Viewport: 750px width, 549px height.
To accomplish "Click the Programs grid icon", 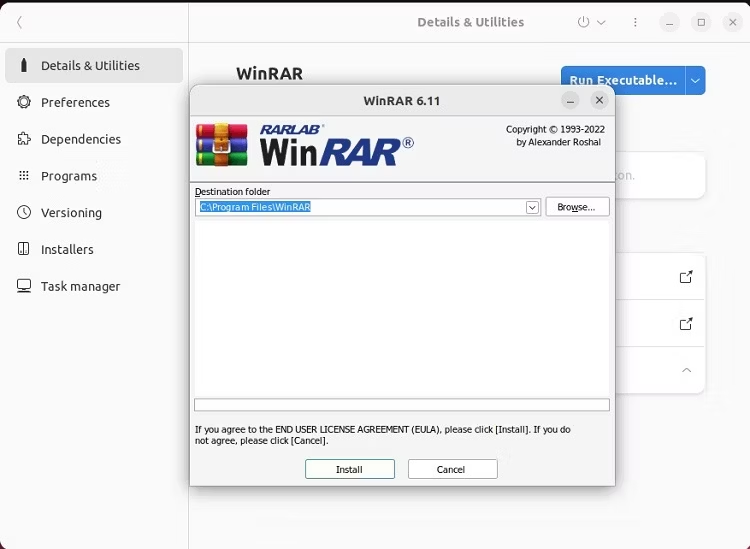I will [x=23, y=176].
